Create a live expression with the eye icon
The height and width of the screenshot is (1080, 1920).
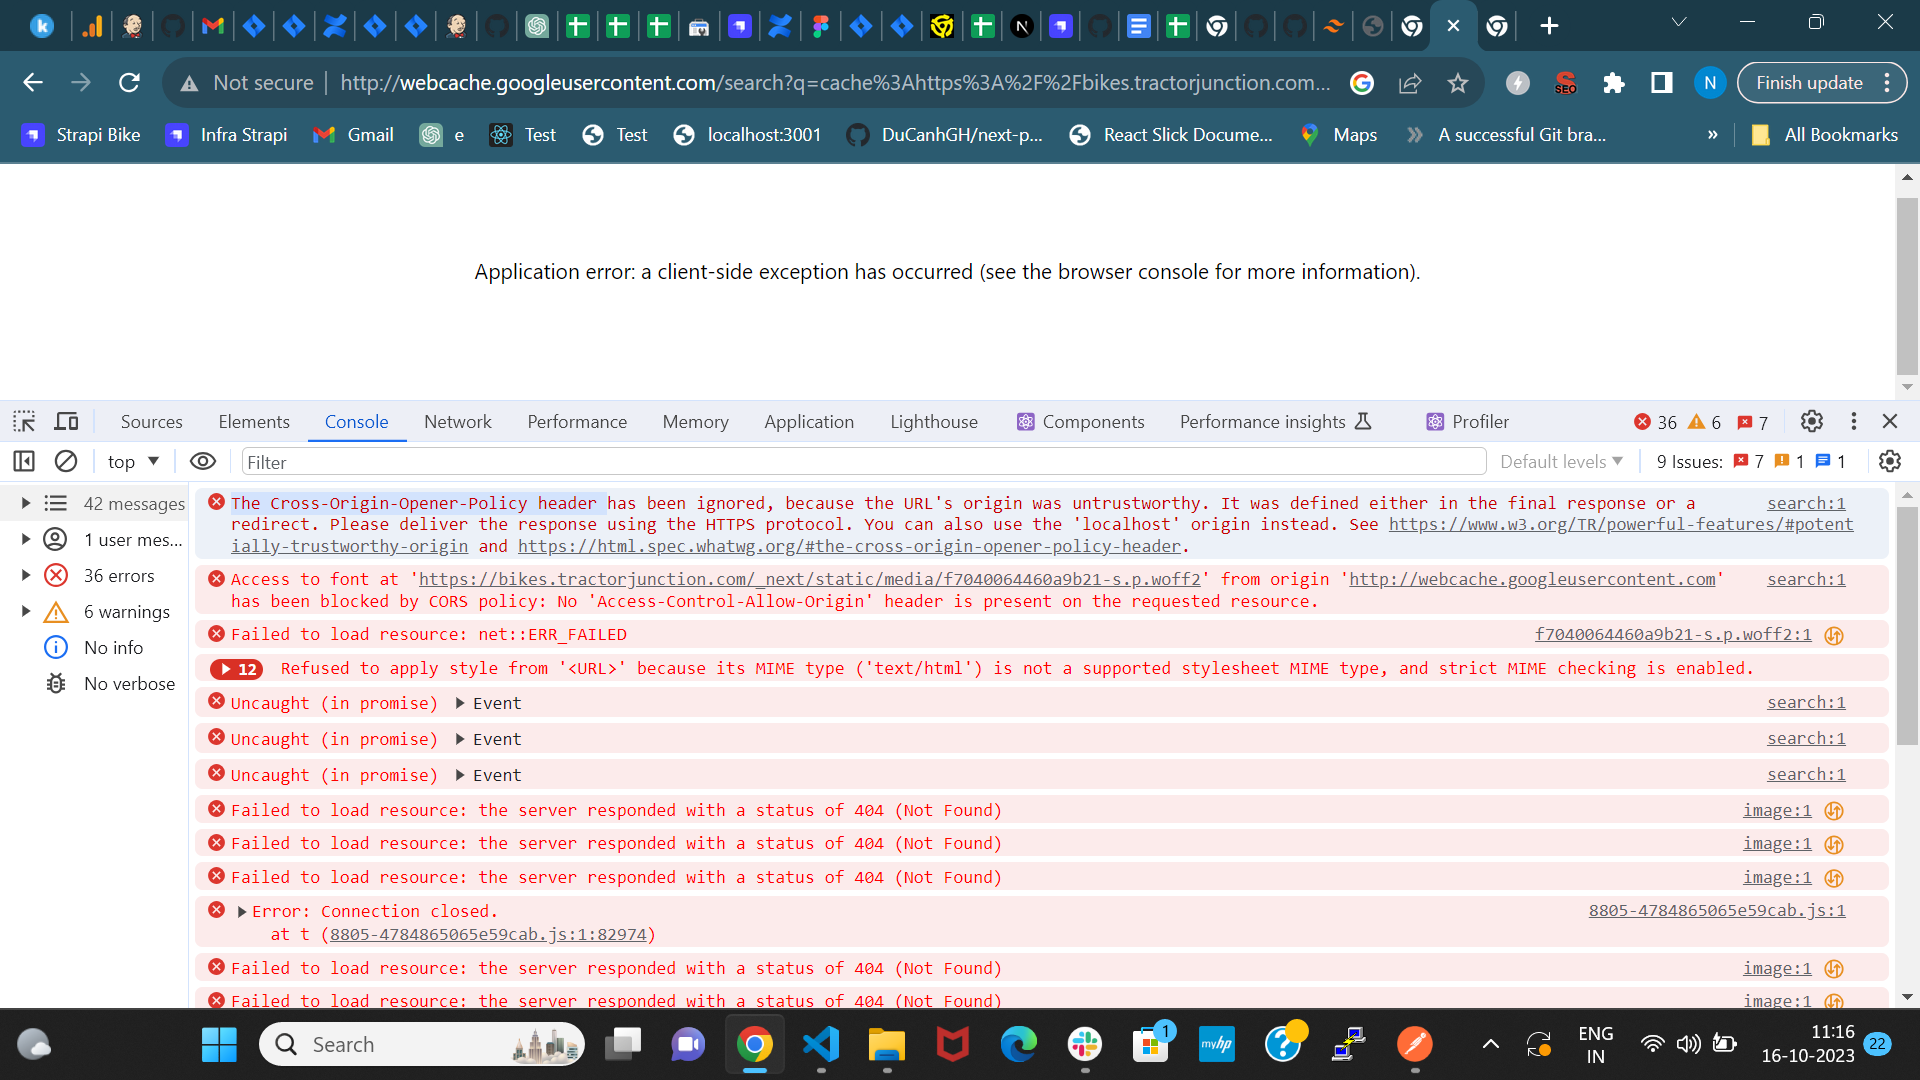coord(203,461)
